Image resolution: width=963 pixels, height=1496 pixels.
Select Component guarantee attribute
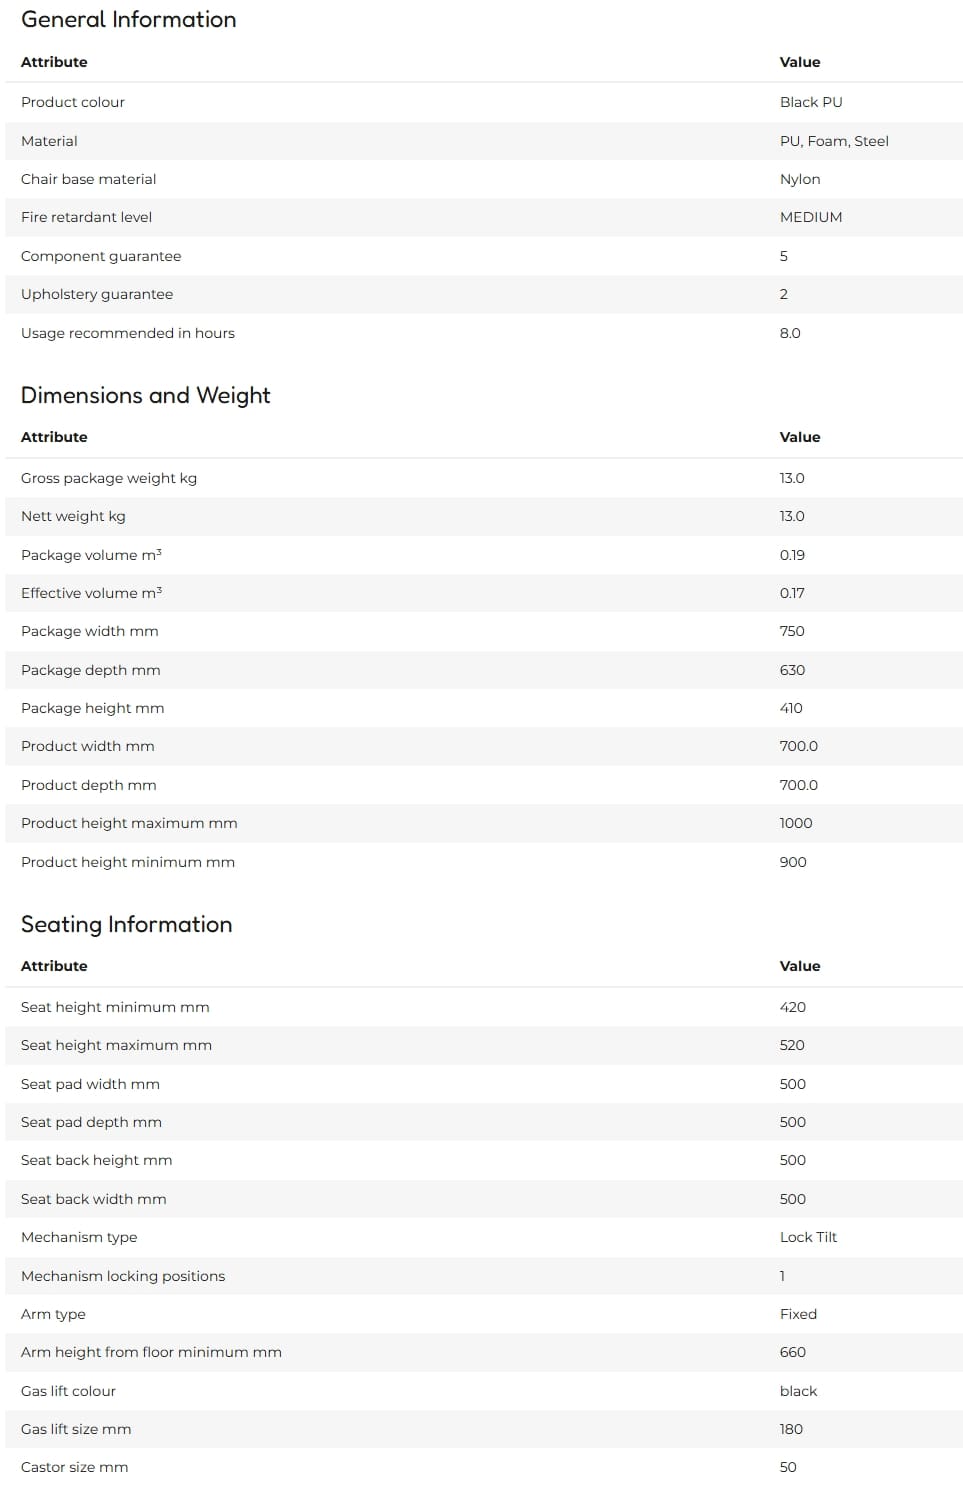pos(101,256)
